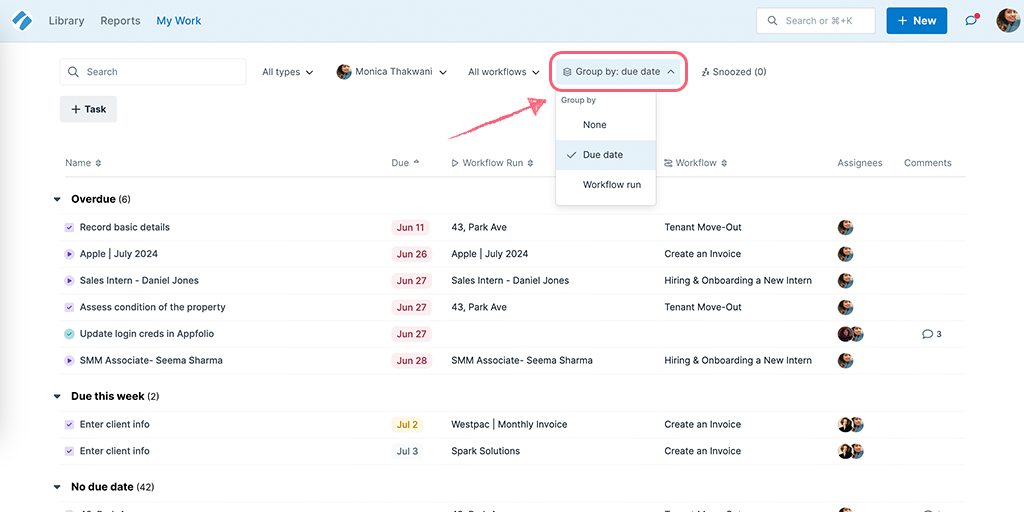
Task: Click the play icon beside Apple | July 2024
Action: 69,254
